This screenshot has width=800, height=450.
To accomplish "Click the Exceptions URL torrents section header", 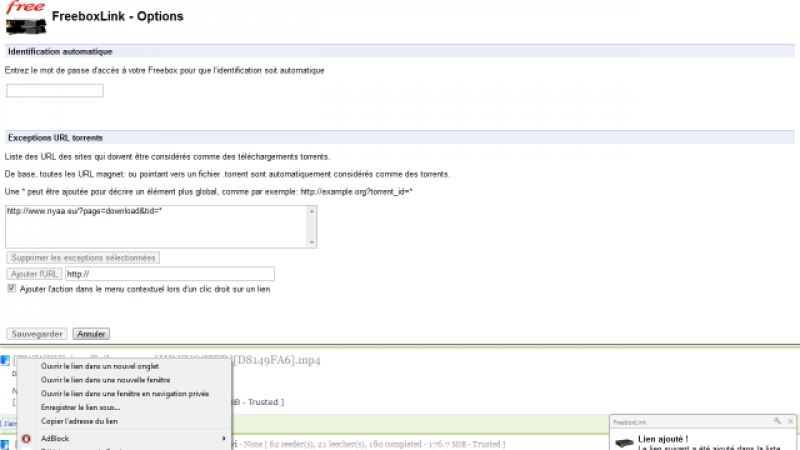I will pos(400,138).
